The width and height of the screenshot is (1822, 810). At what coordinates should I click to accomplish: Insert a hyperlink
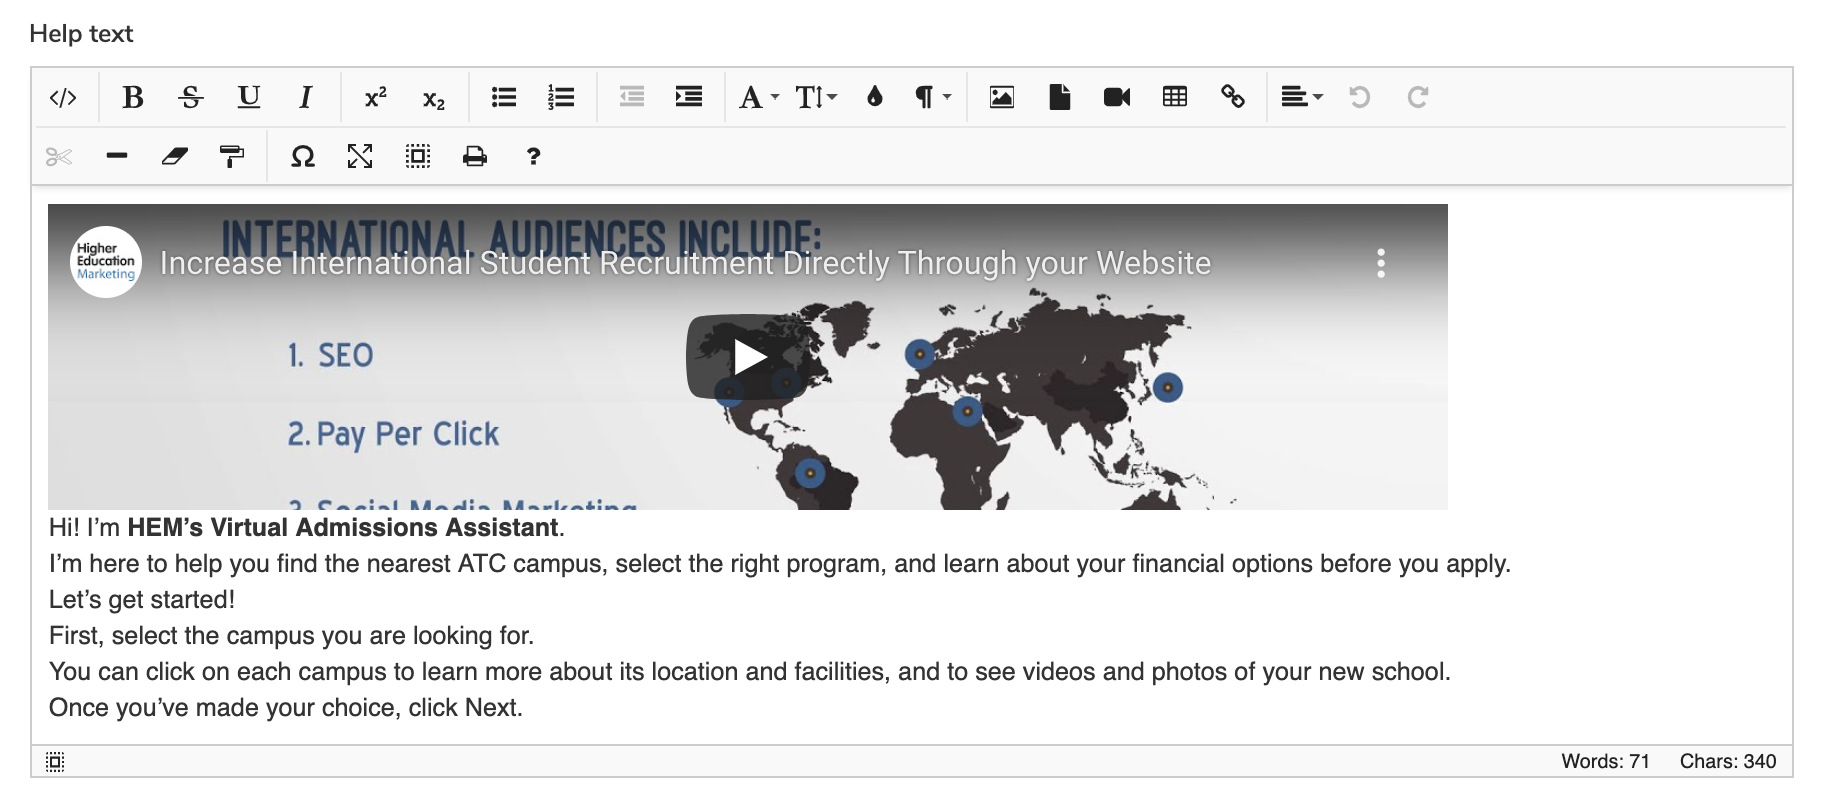pyautogui.click(x=1233, y=97)
